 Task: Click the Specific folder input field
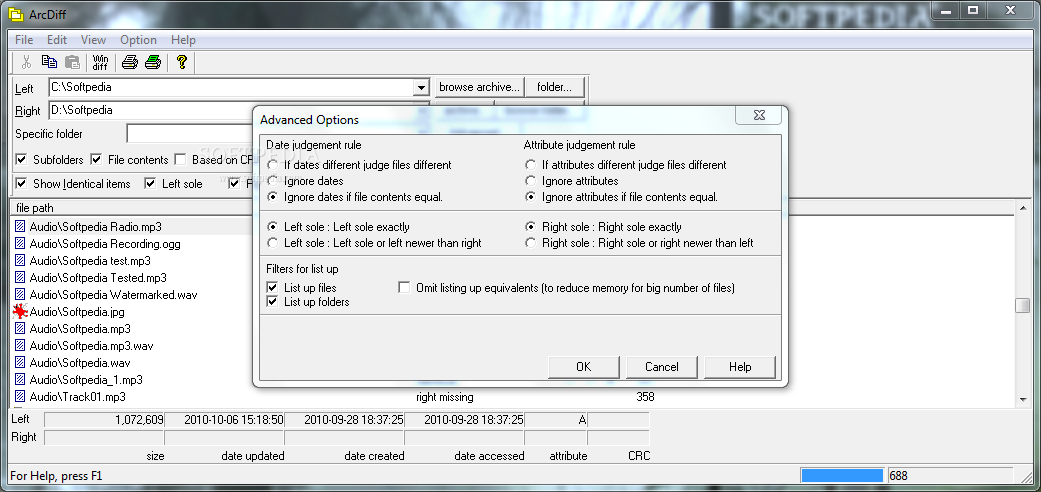point(189,133)
